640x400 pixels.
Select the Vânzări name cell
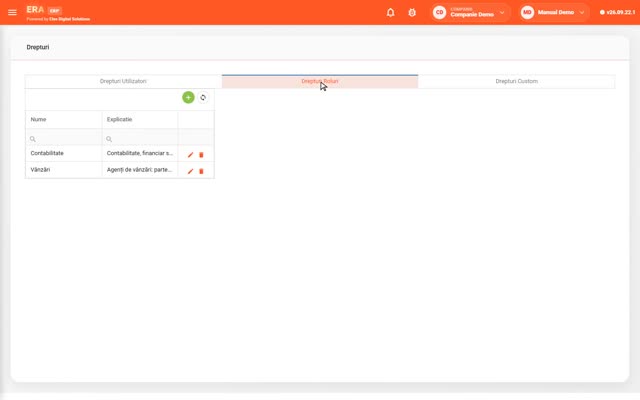pos(64,170)
